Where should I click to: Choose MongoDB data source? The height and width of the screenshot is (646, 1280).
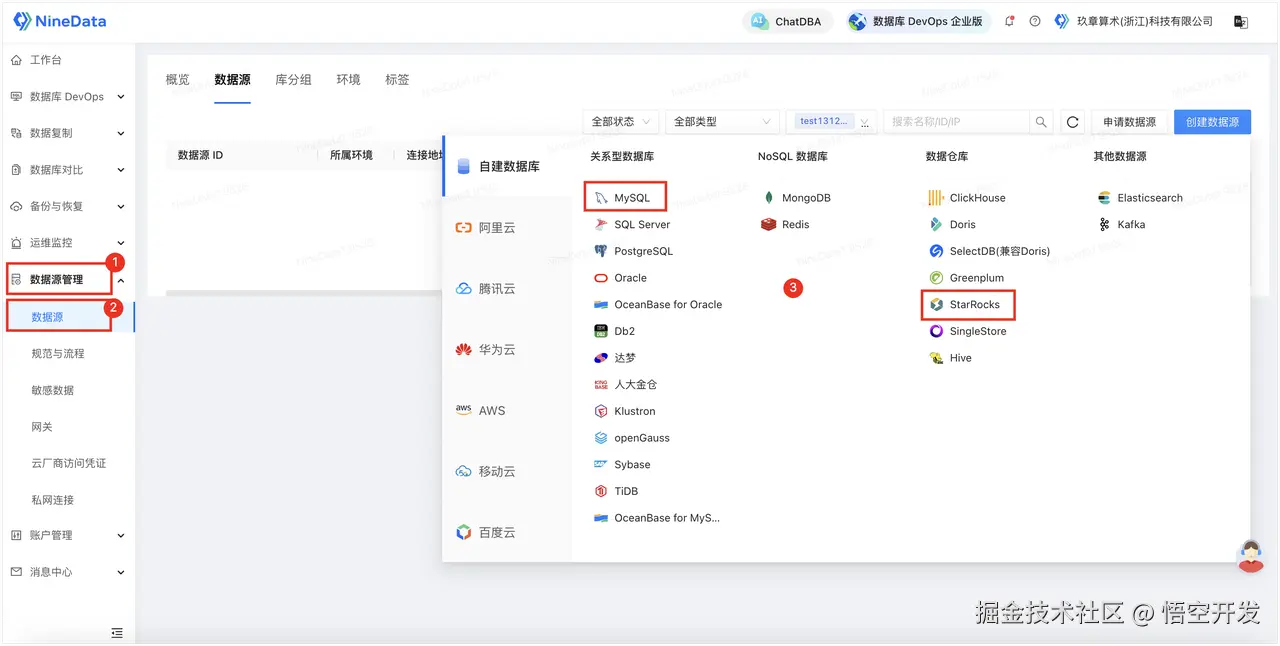pos(796,198)
